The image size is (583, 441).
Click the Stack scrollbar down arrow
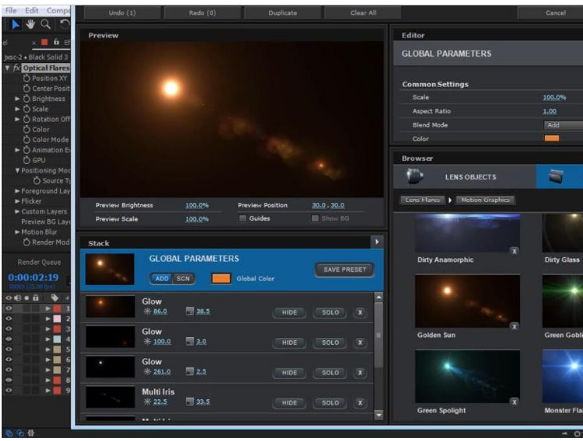coord(379,415)
